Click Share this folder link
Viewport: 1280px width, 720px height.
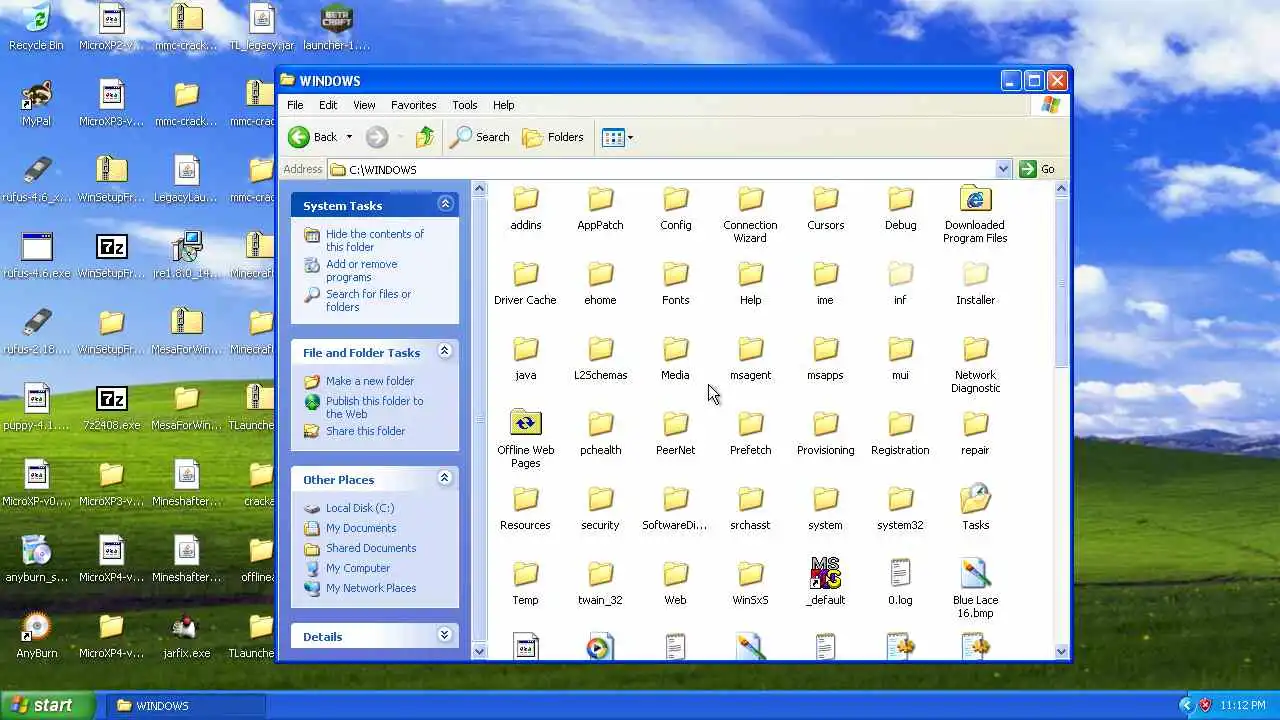365,431
